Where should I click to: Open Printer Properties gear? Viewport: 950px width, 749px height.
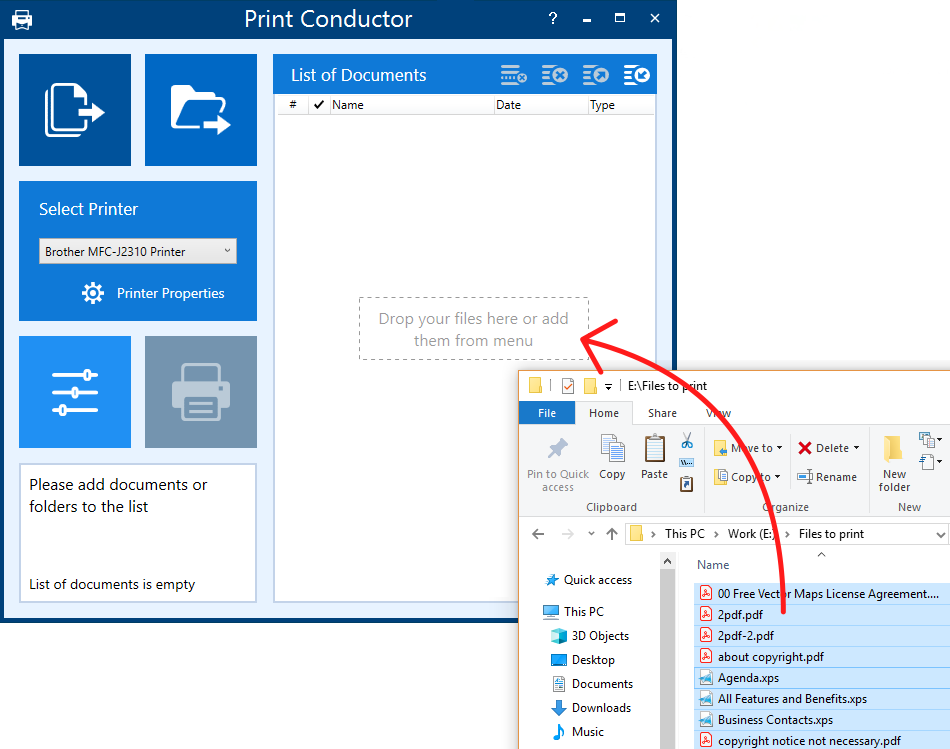tap(93, 293)
